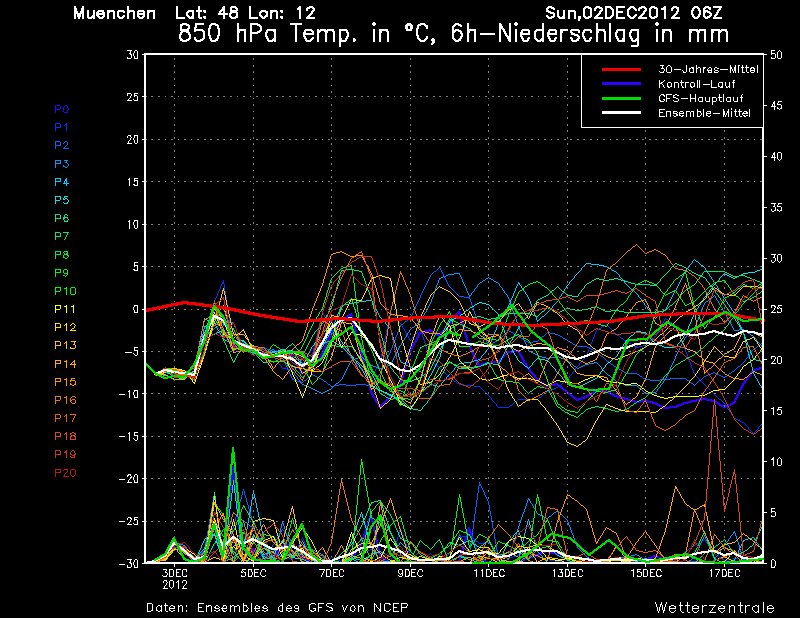Click the P17 ensemble member label

65,418
